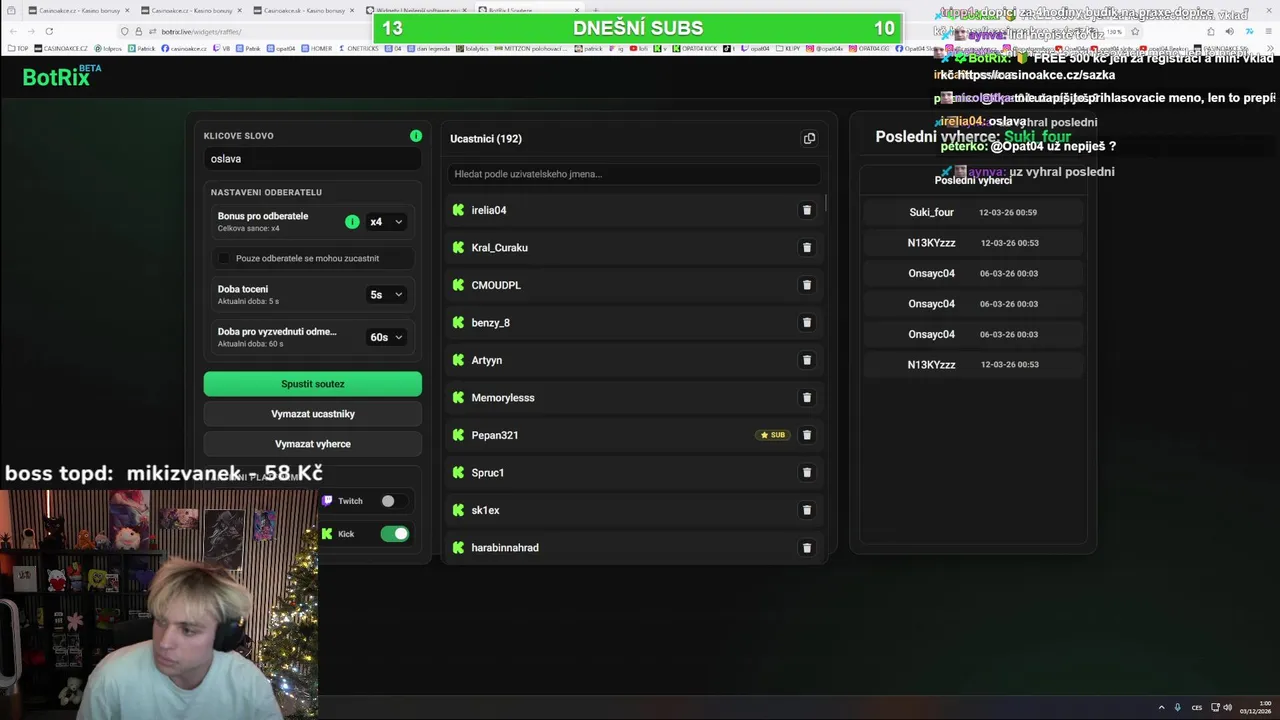The height and width of the screenshot is (720, 1280).
Task: Click the Spustit soutez button
Action: coord(313,384)
